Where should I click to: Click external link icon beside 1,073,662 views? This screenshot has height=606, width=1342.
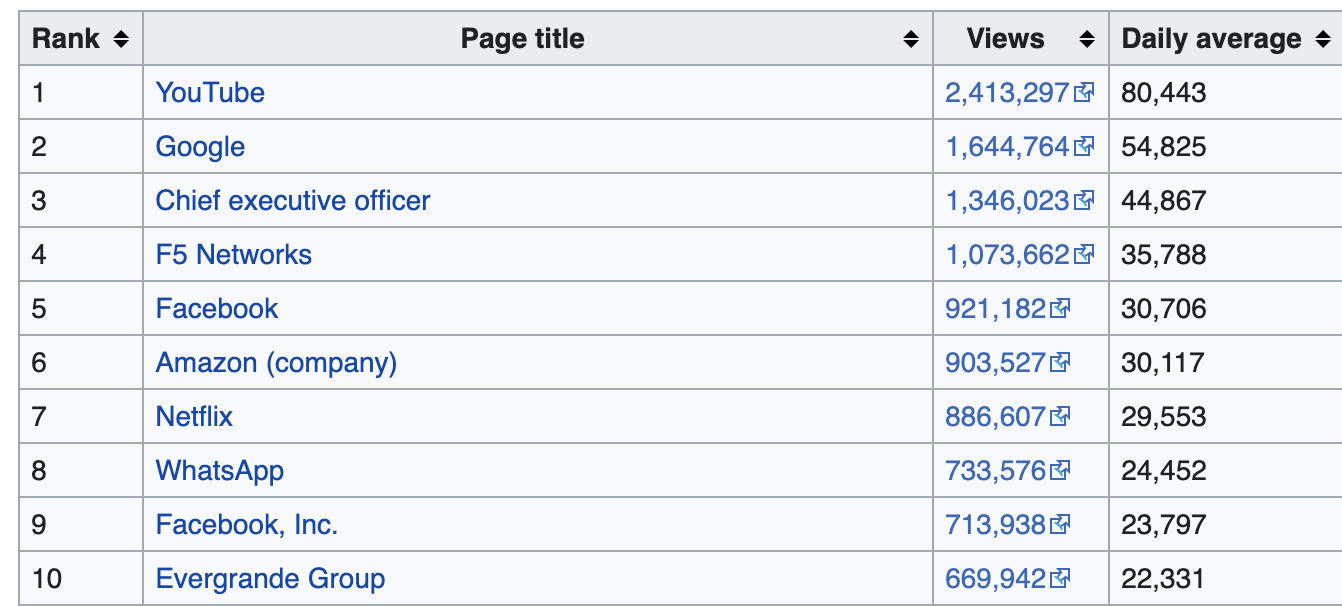1084,255
